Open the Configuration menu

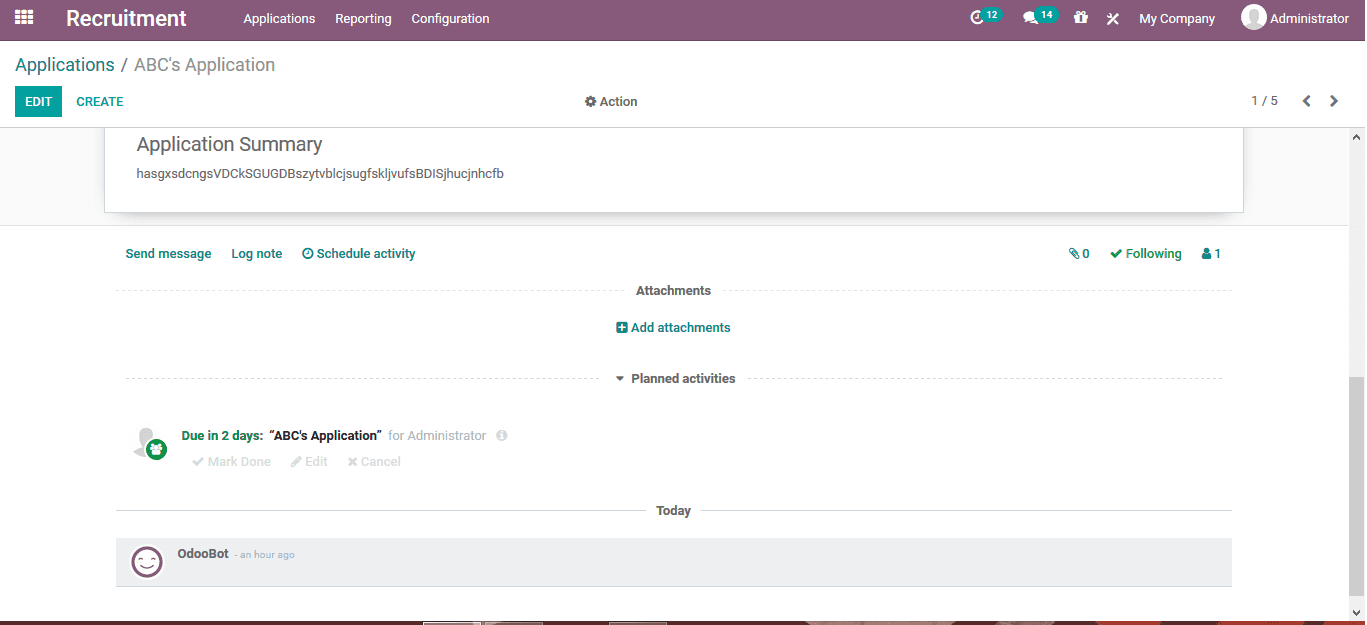(449, 18)
